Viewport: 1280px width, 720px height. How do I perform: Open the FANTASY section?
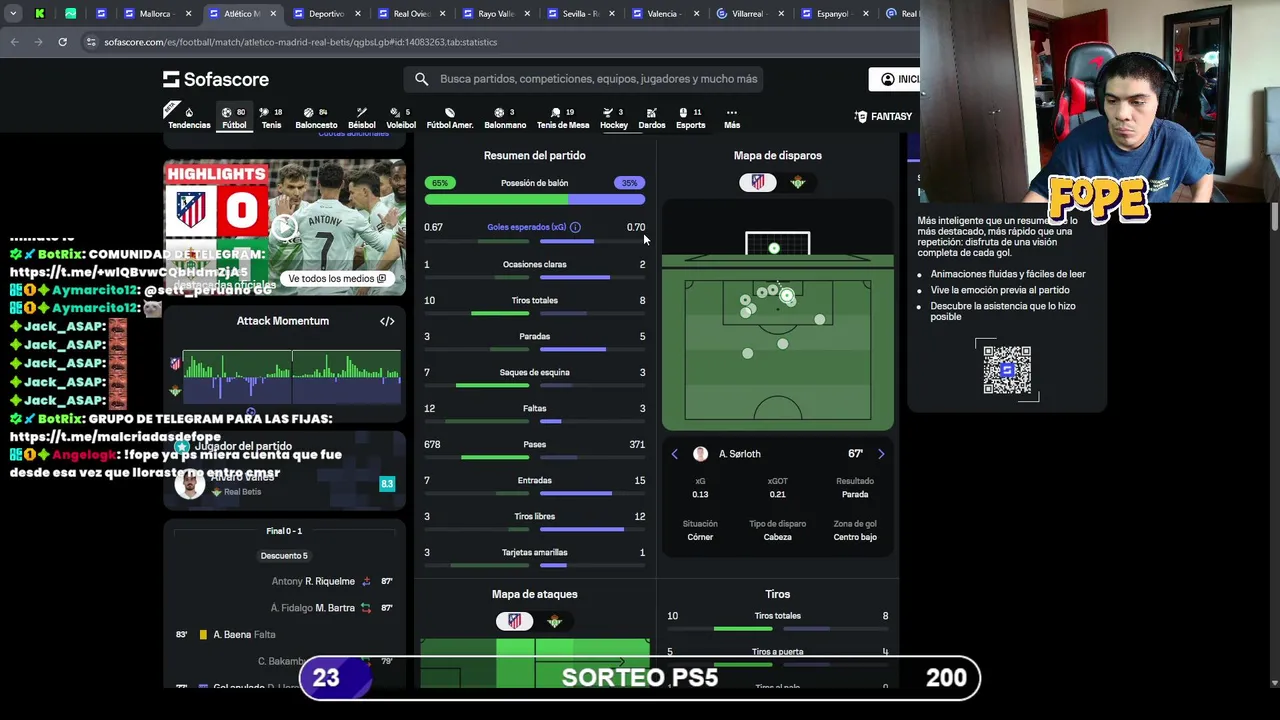[x=883, y=117]
